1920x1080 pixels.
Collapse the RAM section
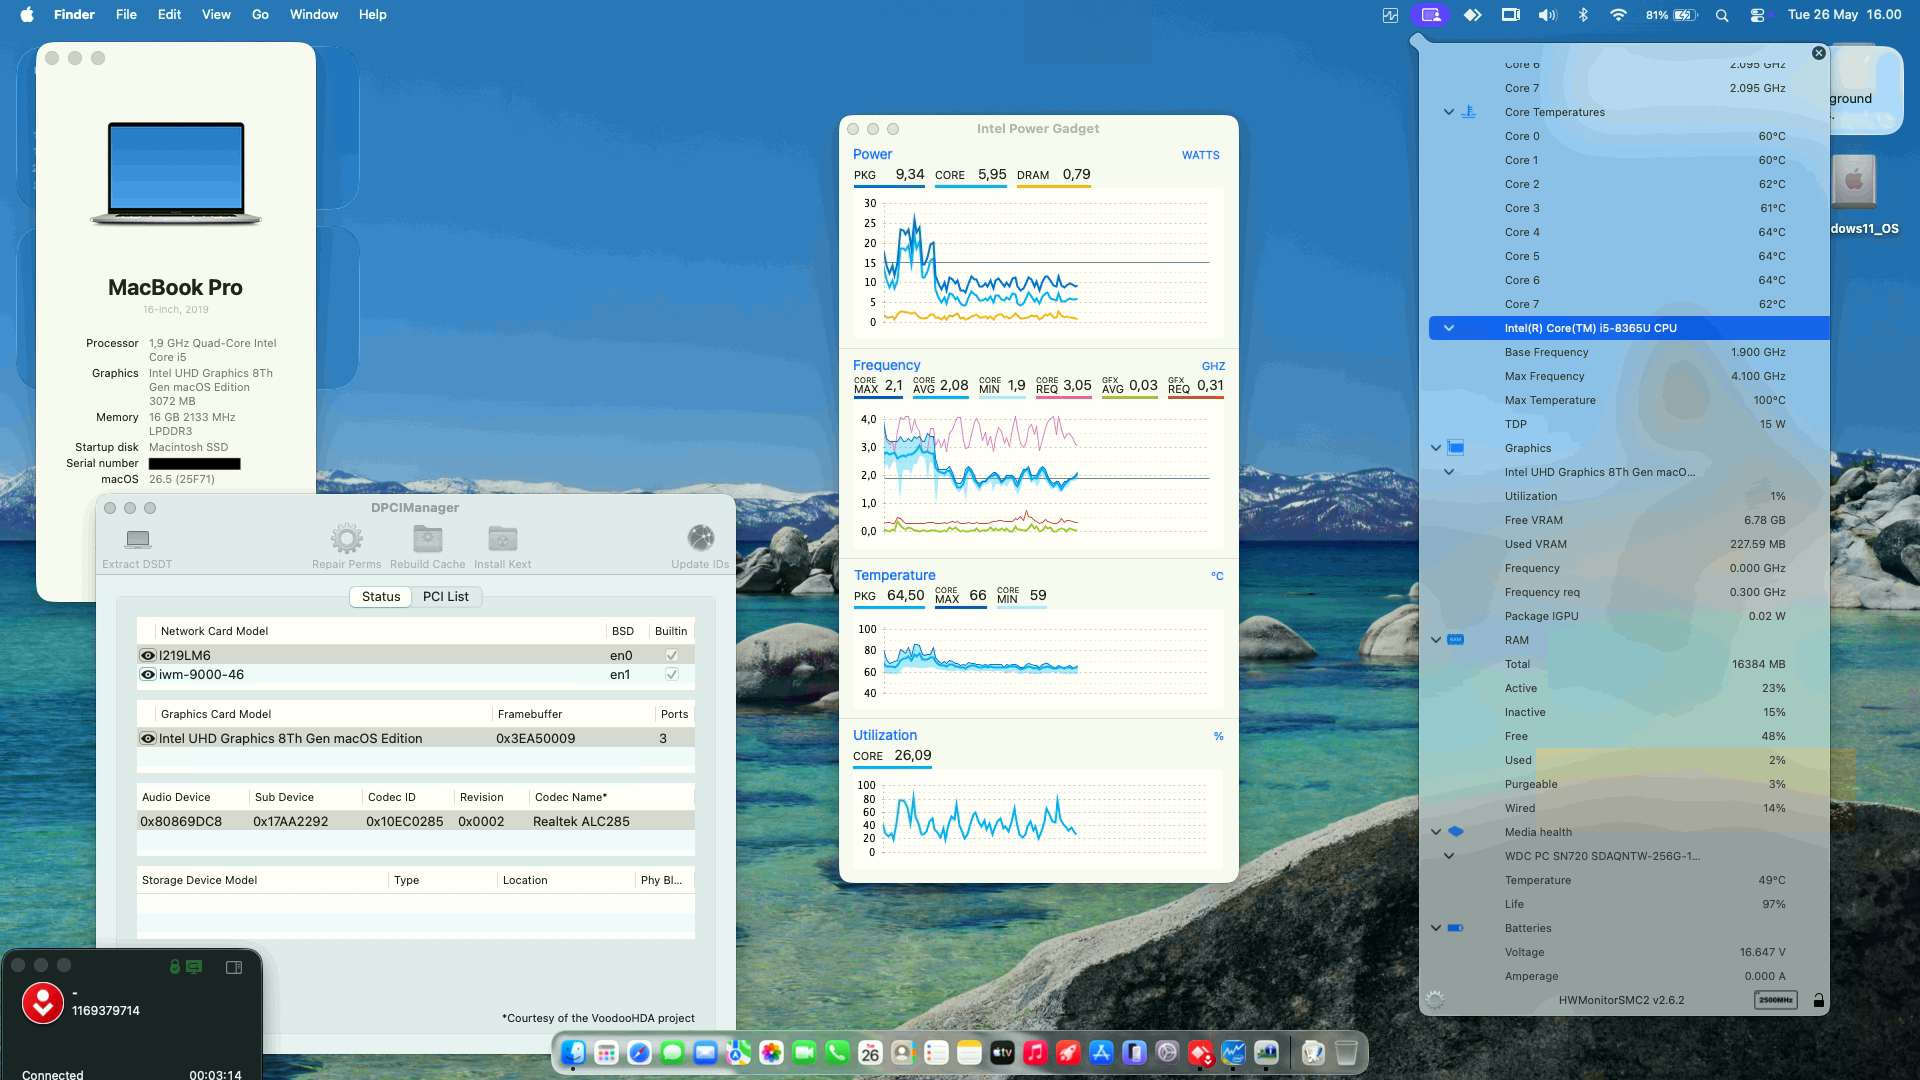(1436, 640)
